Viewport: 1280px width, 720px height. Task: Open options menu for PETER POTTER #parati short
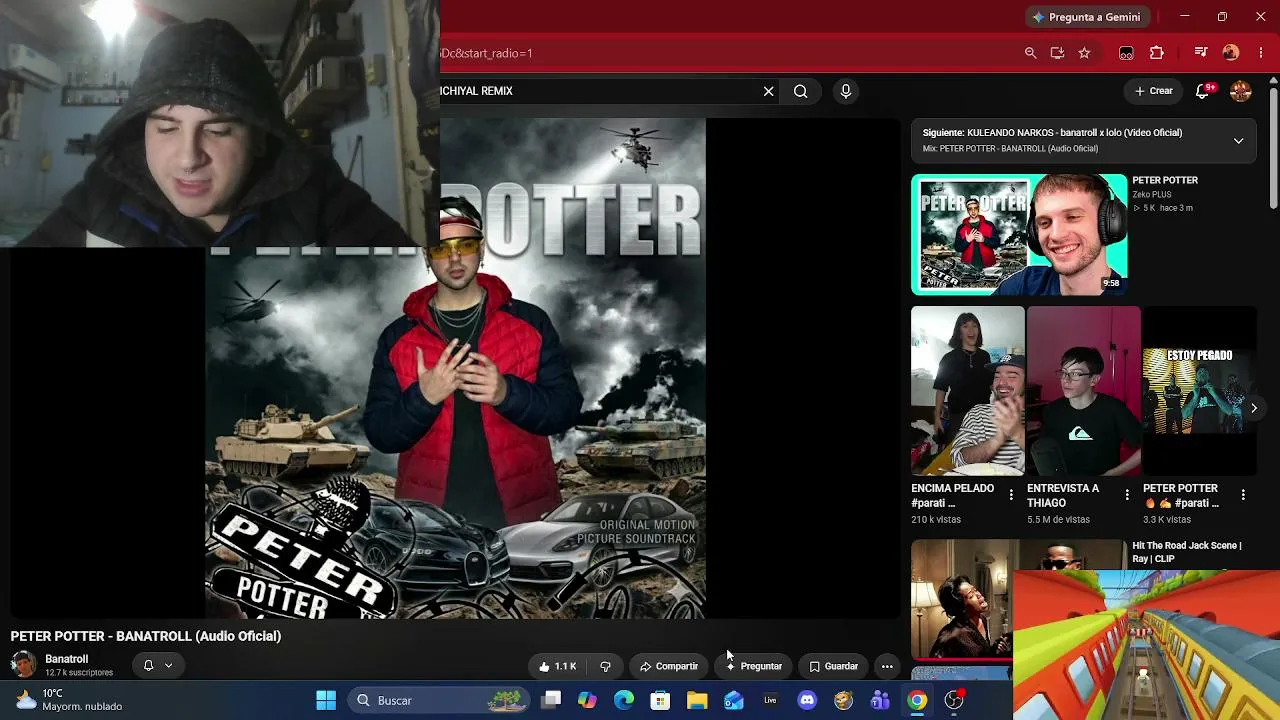[x=1243, y=495]
